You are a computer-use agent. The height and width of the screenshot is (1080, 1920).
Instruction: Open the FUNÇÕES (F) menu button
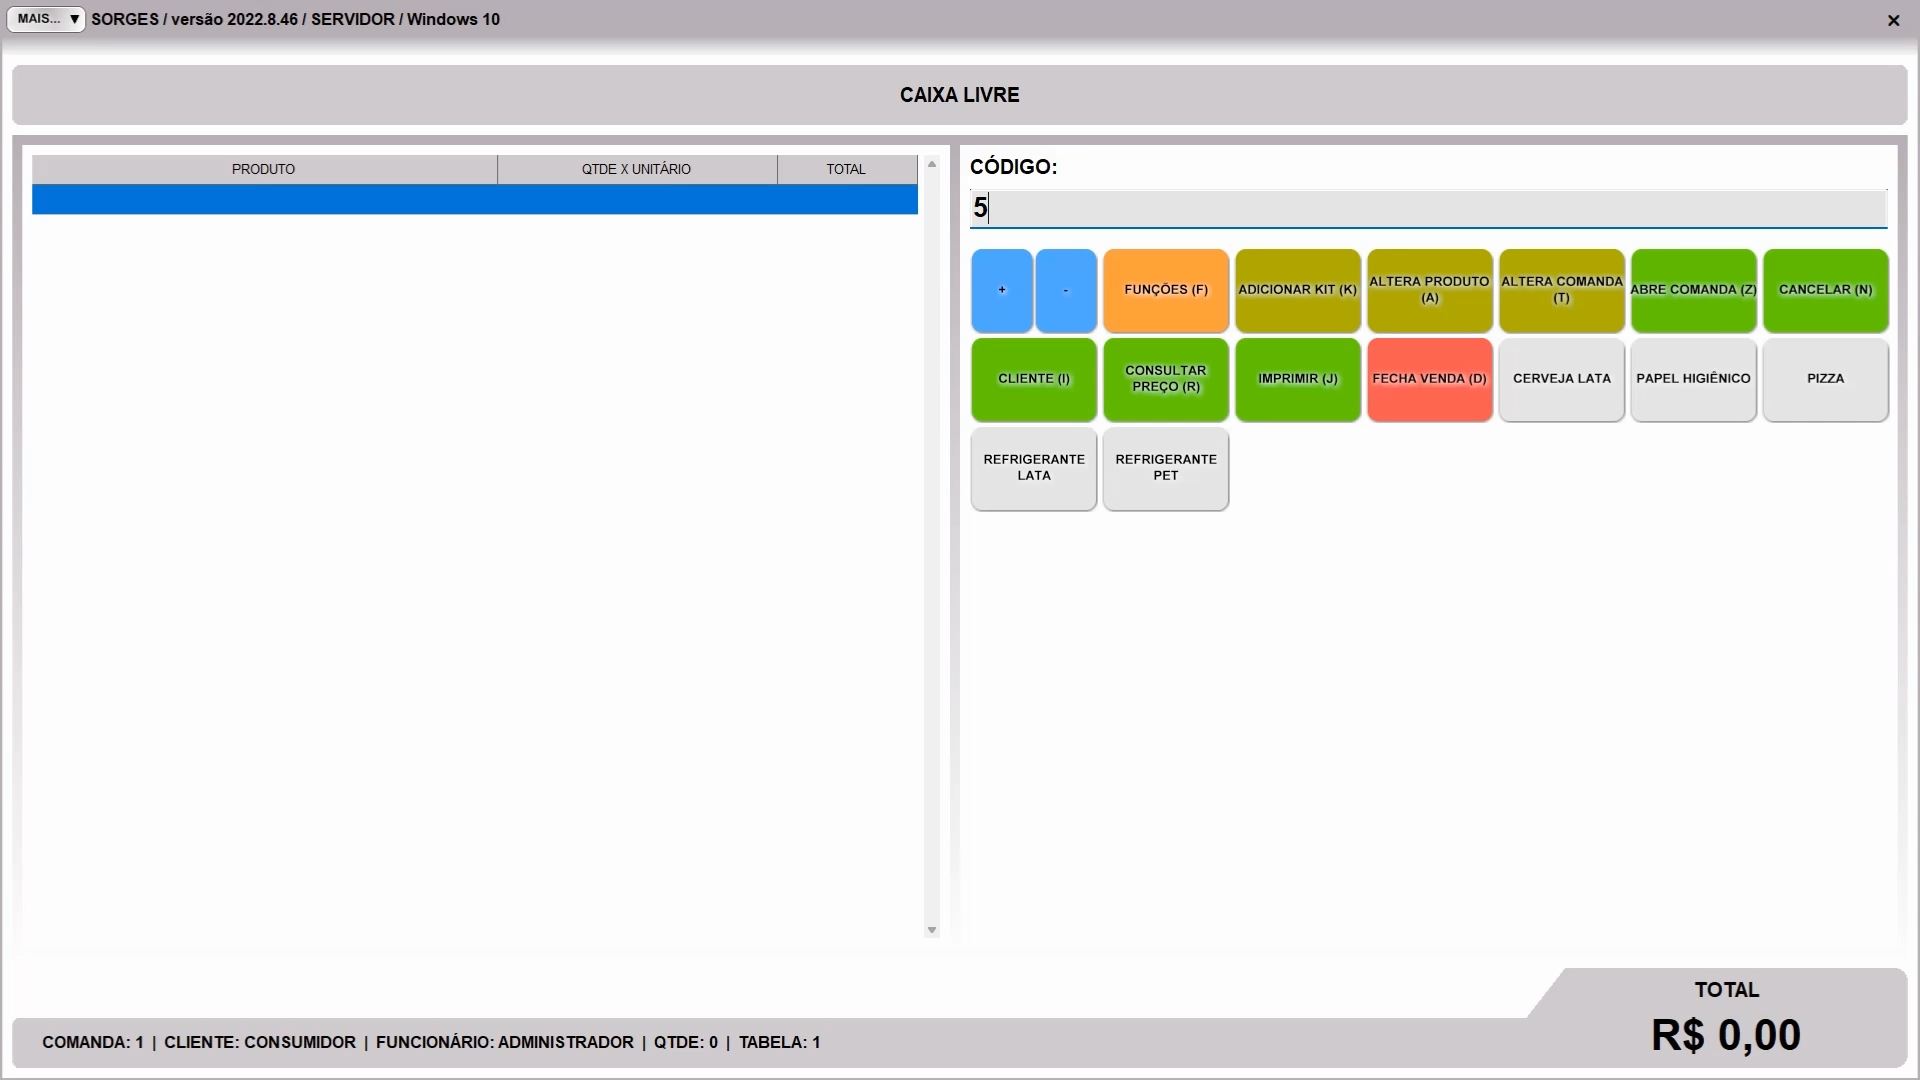pos(1165,290)
